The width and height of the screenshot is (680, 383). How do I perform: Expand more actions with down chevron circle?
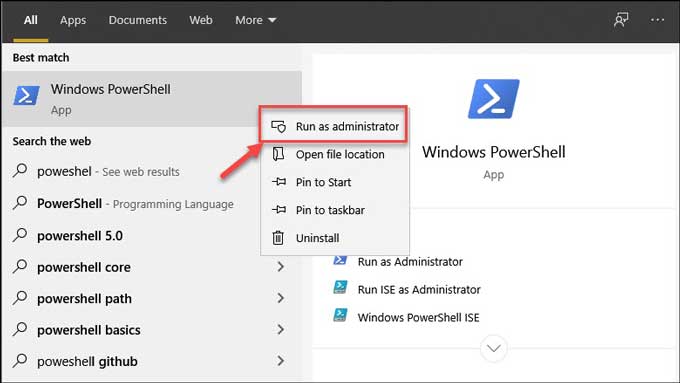pyautogui.click(x=494, y=348)
